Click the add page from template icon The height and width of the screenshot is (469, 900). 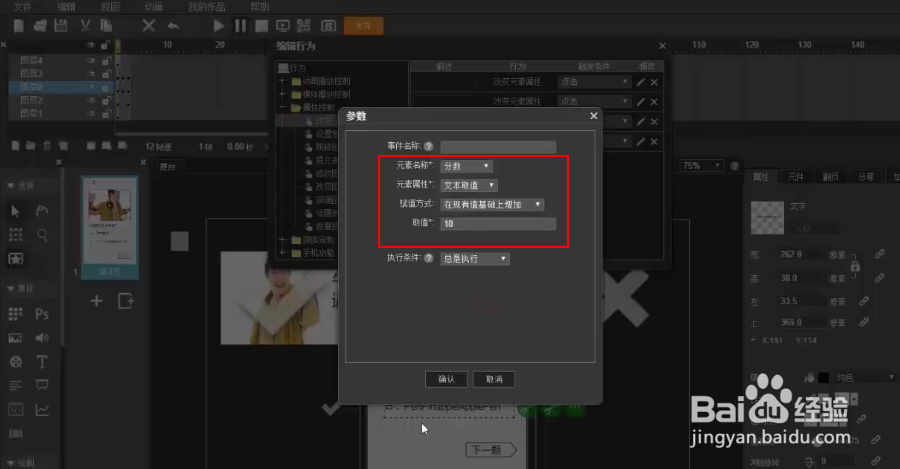point(126,301)
